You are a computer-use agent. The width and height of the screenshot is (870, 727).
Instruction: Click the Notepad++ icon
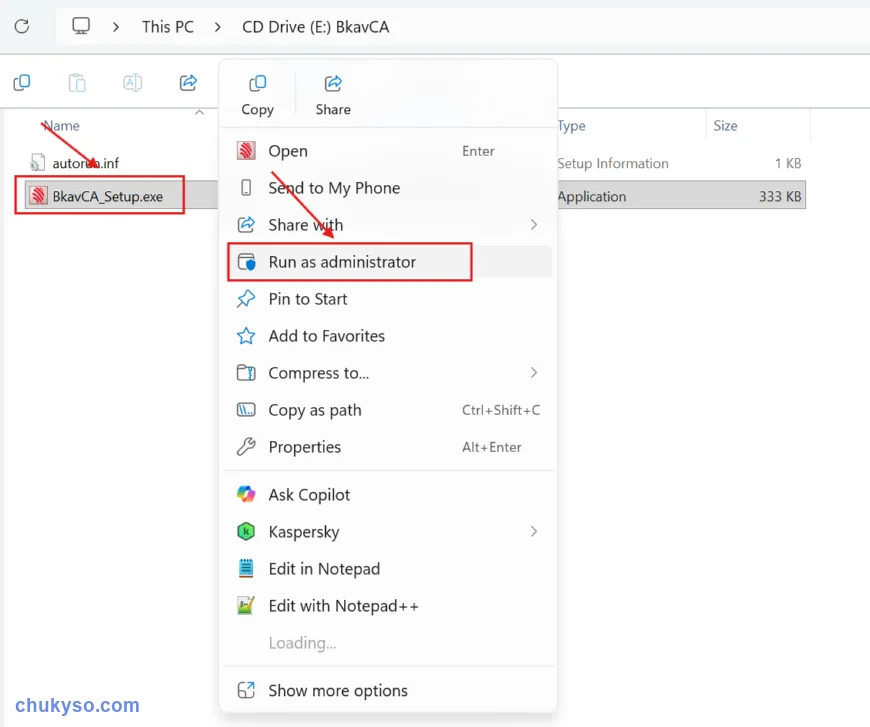click(x=246, y=605)
